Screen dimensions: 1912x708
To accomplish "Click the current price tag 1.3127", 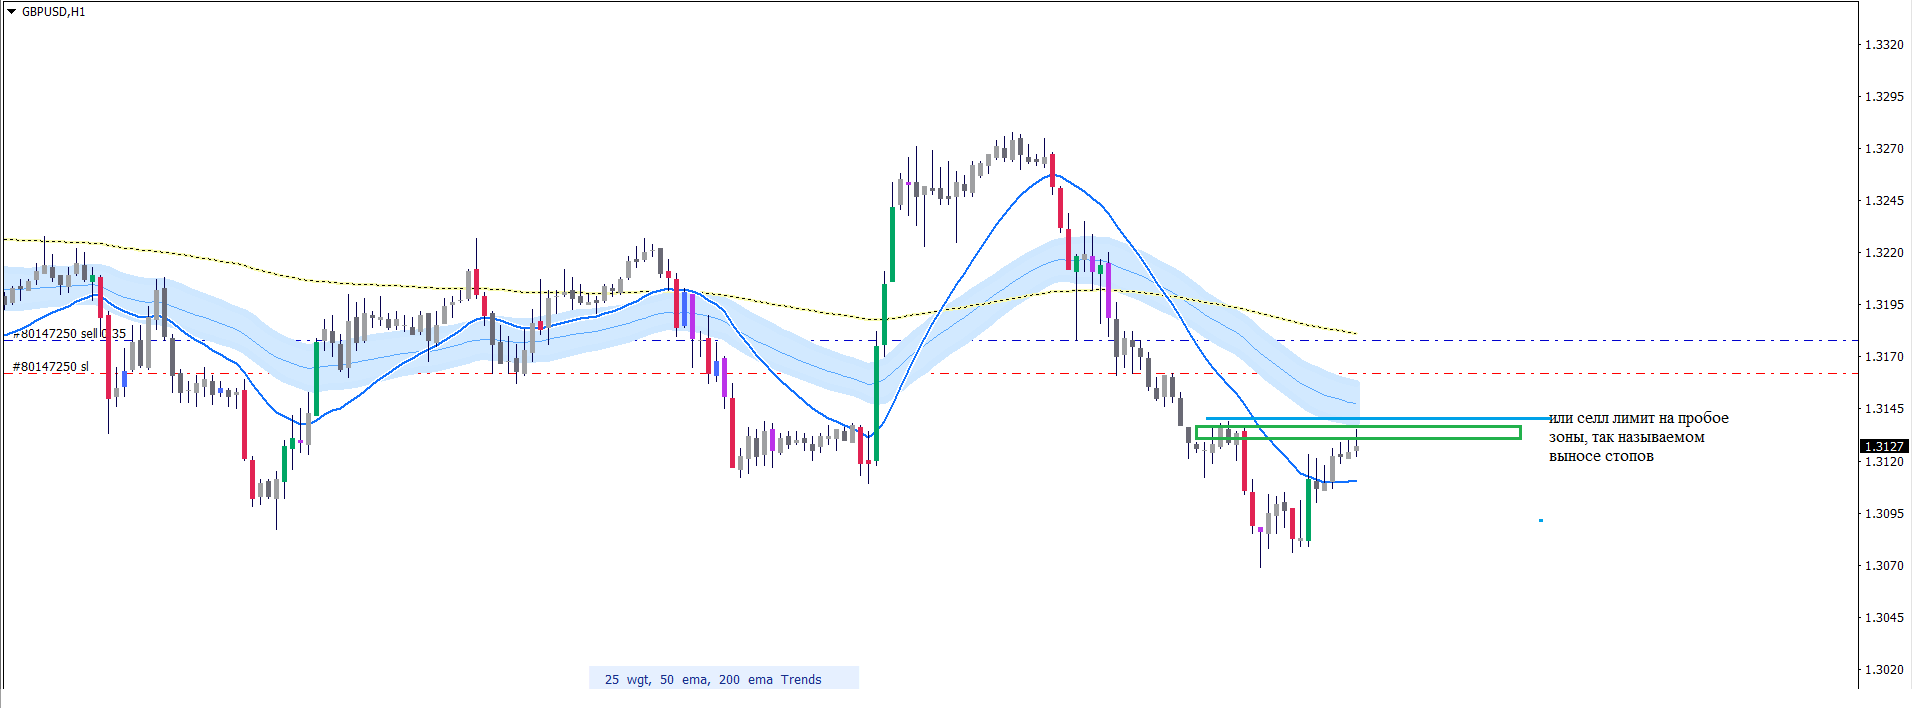I will 1884,446.
